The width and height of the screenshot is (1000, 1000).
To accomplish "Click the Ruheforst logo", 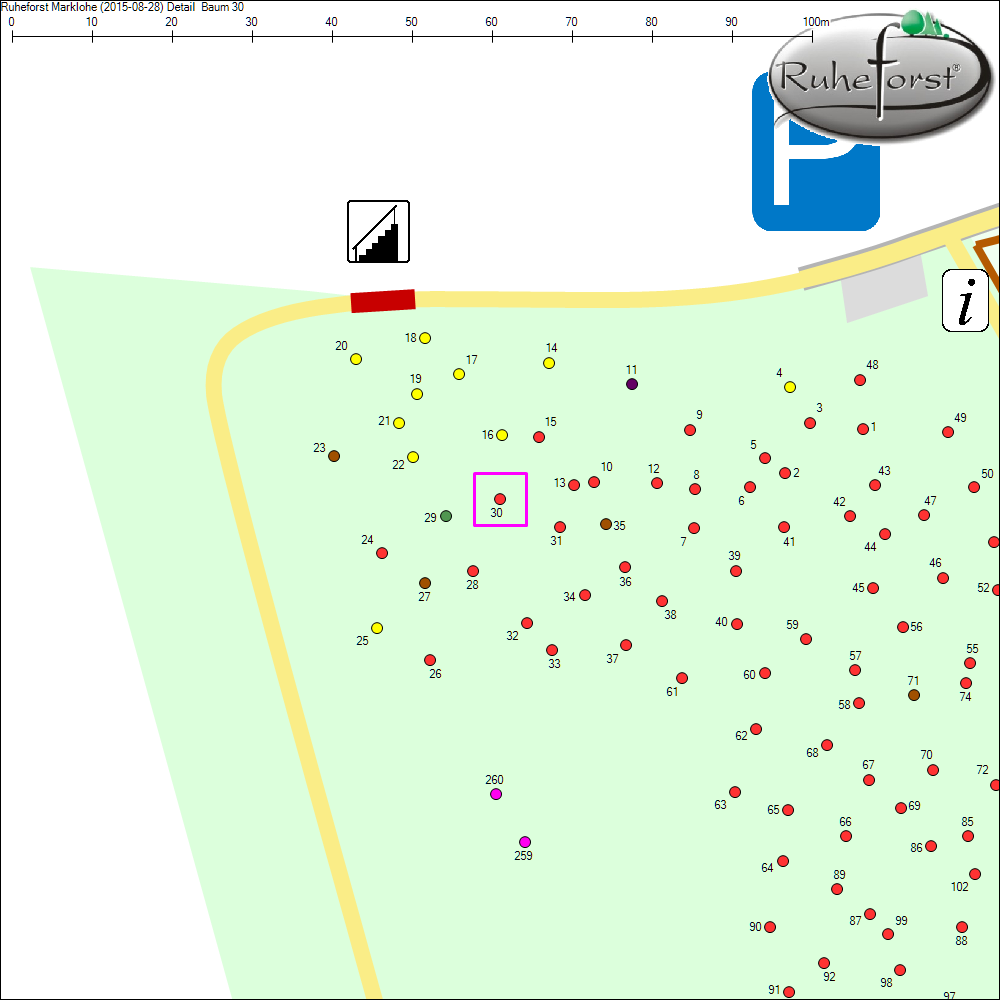I will (880, 75).
